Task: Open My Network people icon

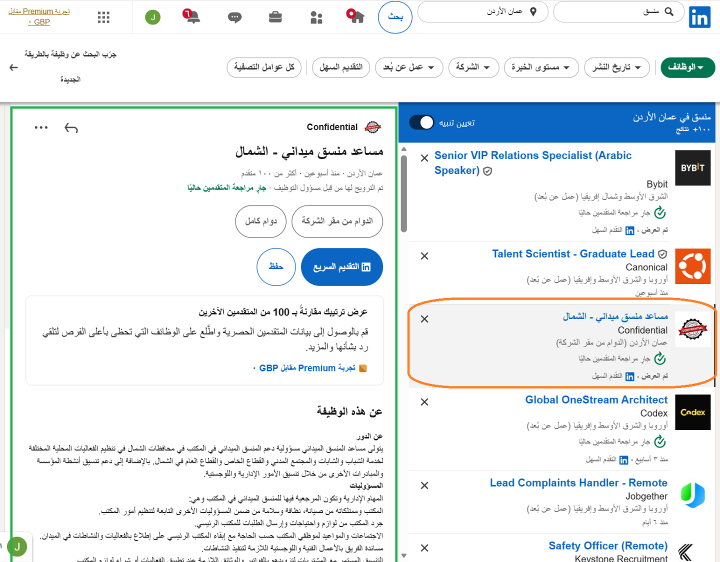Action: (x=316, y=18)
